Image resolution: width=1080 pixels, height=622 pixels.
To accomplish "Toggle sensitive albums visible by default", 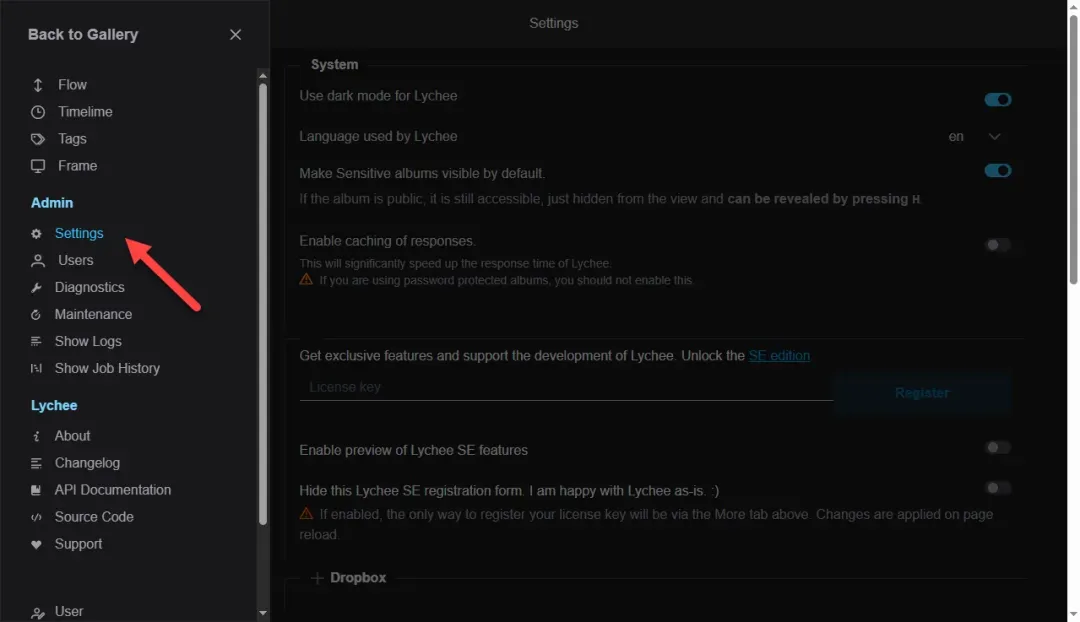I will click(997, 170).
